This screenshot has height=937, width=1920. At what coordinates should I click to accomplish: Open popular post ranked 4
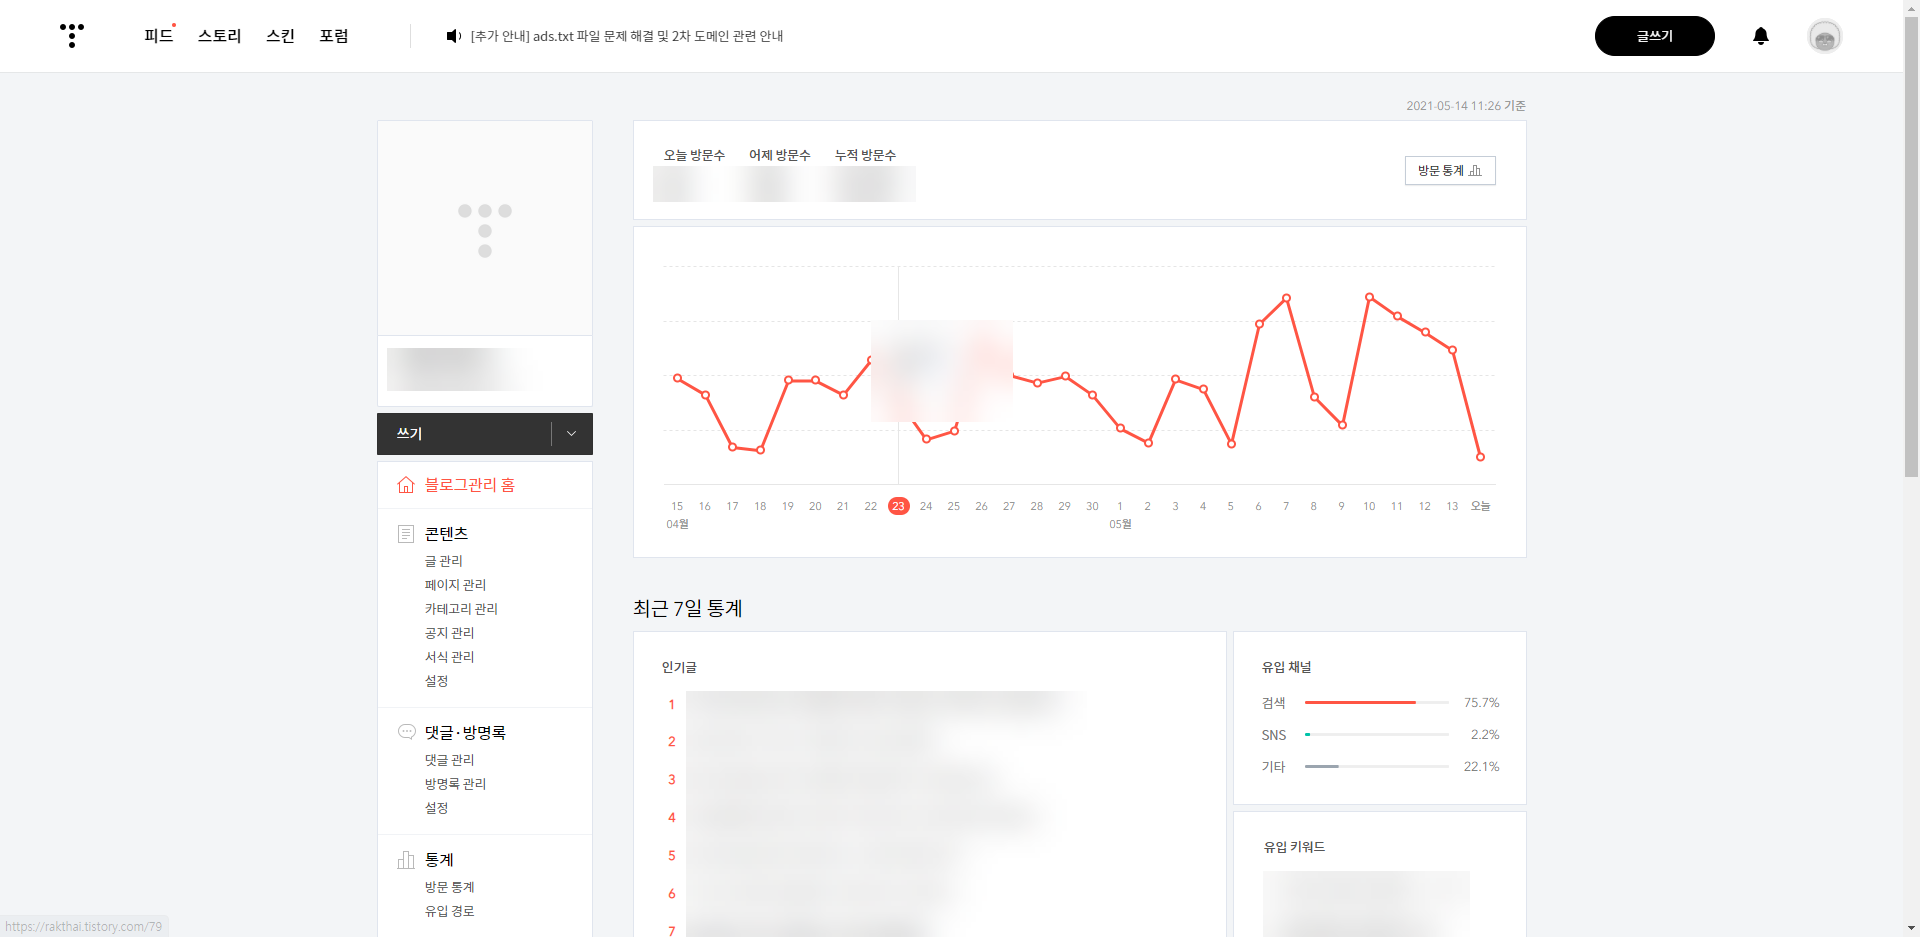tap(865, 818)
